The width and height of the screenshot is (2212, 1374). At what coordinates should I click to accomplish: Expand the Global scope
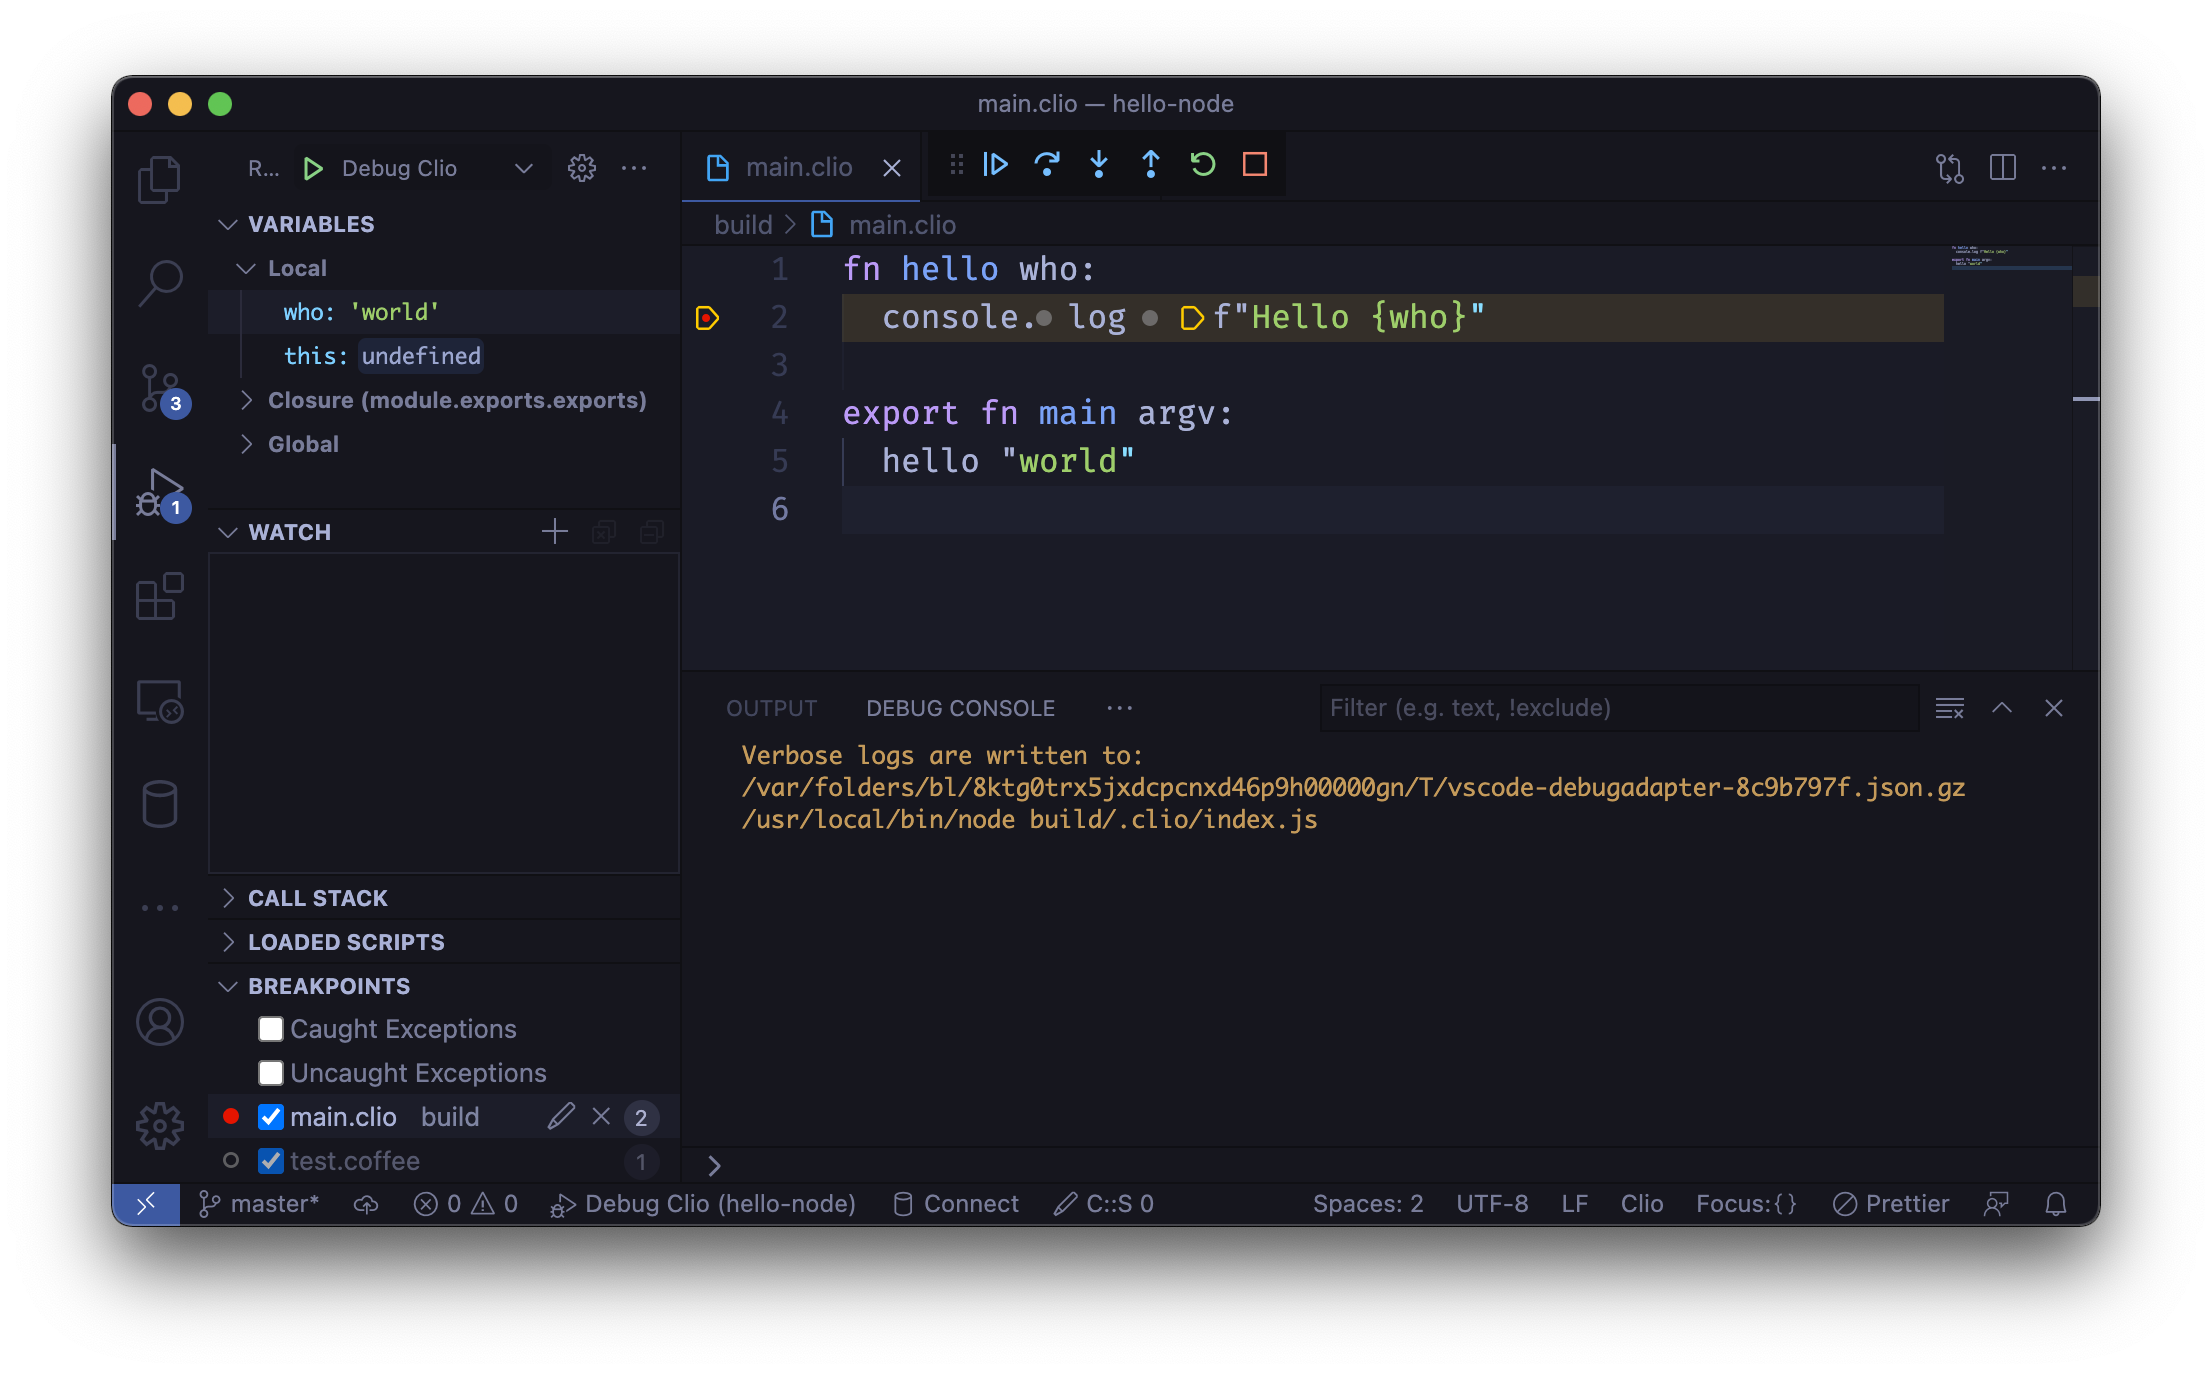click(444, 444)
